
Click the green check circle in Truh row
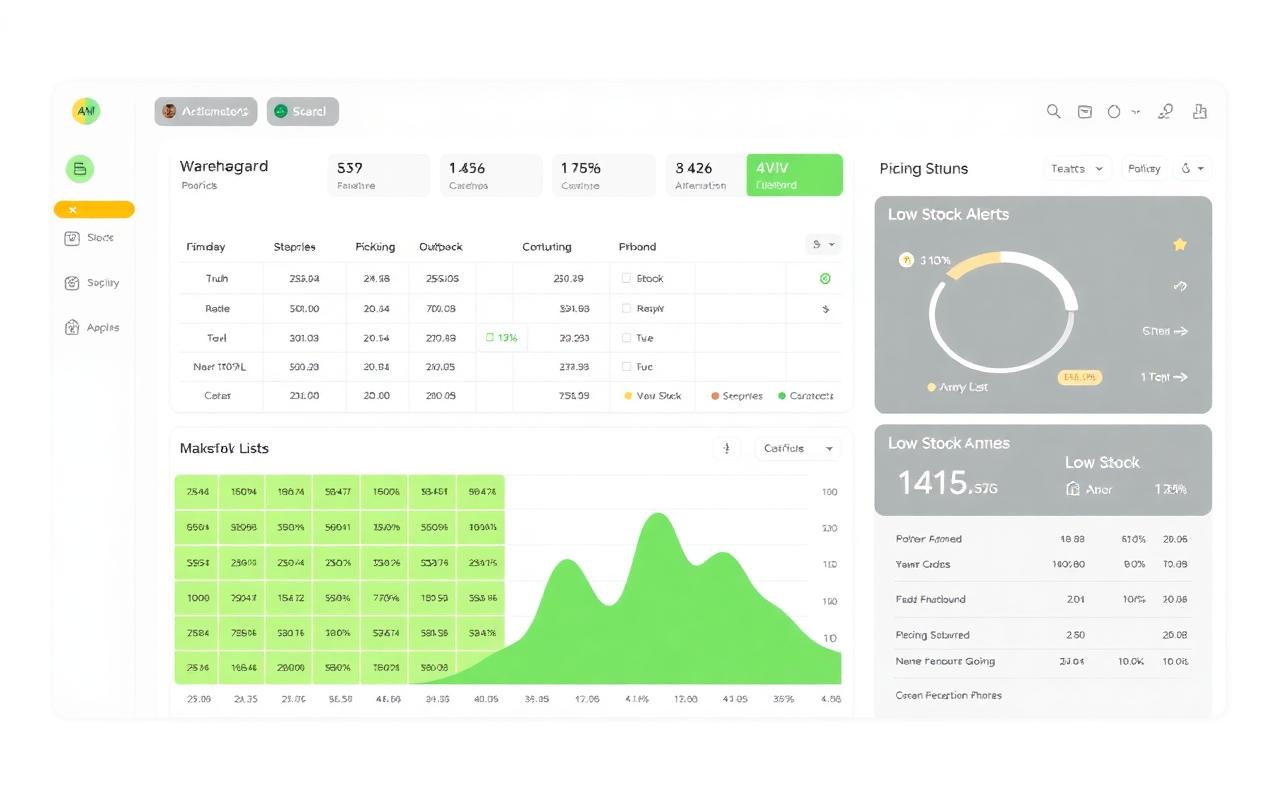click(825, 278)
